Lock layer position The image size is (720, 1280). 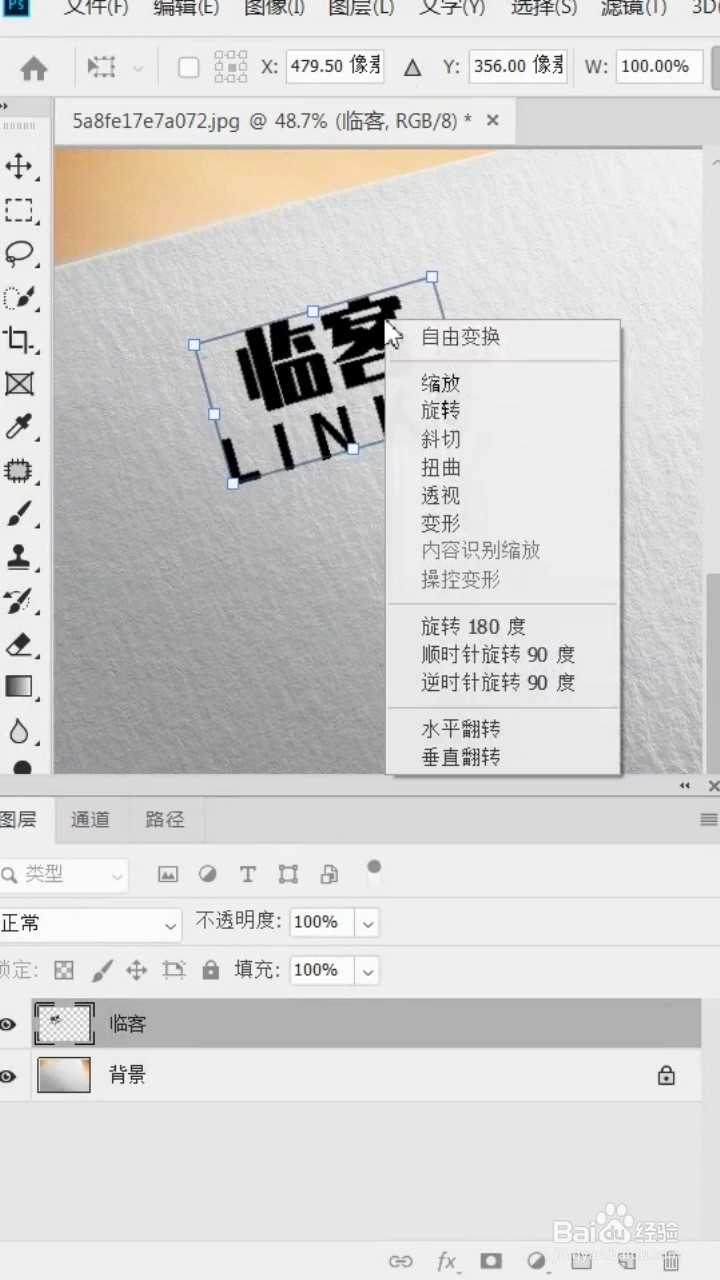[x=137, y=970]
